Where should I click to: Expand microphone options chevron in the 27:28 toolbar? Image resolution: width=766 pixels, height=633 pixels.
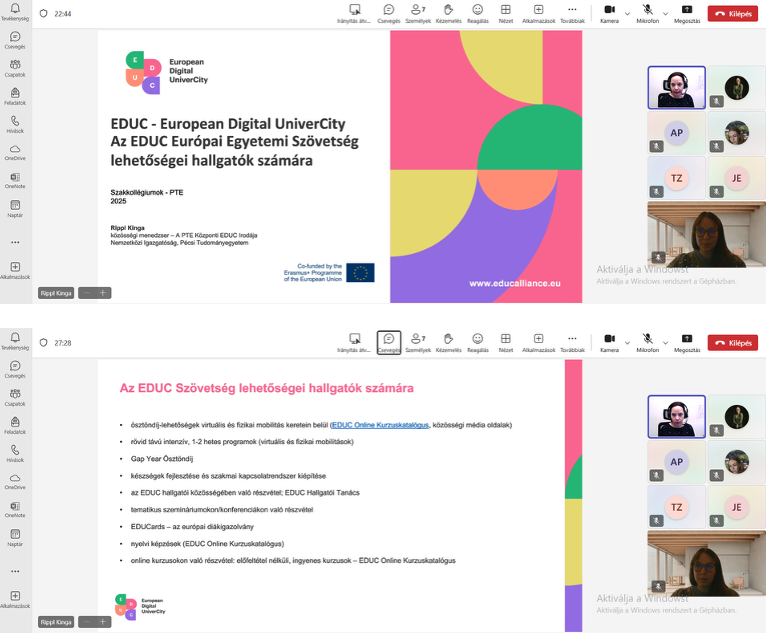[665, 343]
